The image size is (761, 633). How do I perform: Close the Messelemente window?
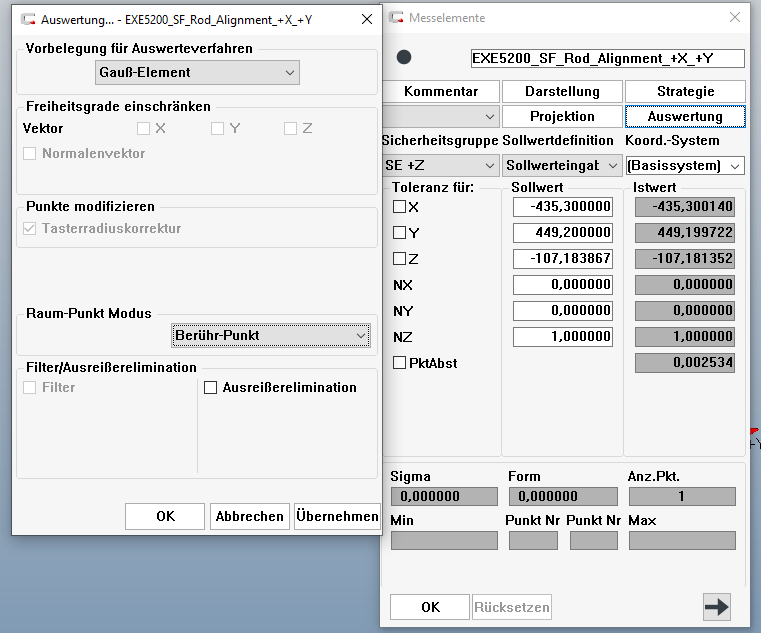click(x=735, y=18)
